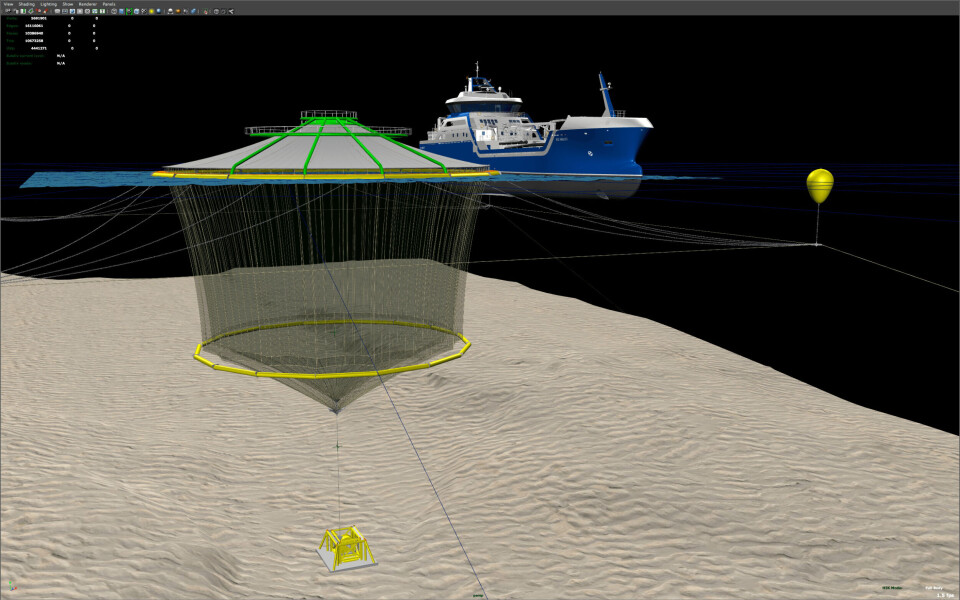The width and height of the screenshot is (960, 600).
Task: Select the yellow mooring buoy
Action: click(x=819, y=183)
